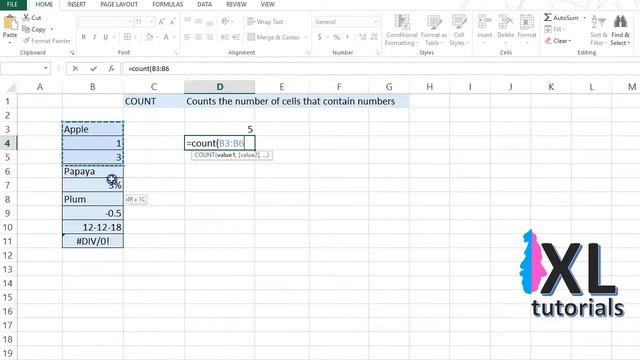Toggle italic formatting
Viewport: 640px width, 360px height.
pos(95,37)
